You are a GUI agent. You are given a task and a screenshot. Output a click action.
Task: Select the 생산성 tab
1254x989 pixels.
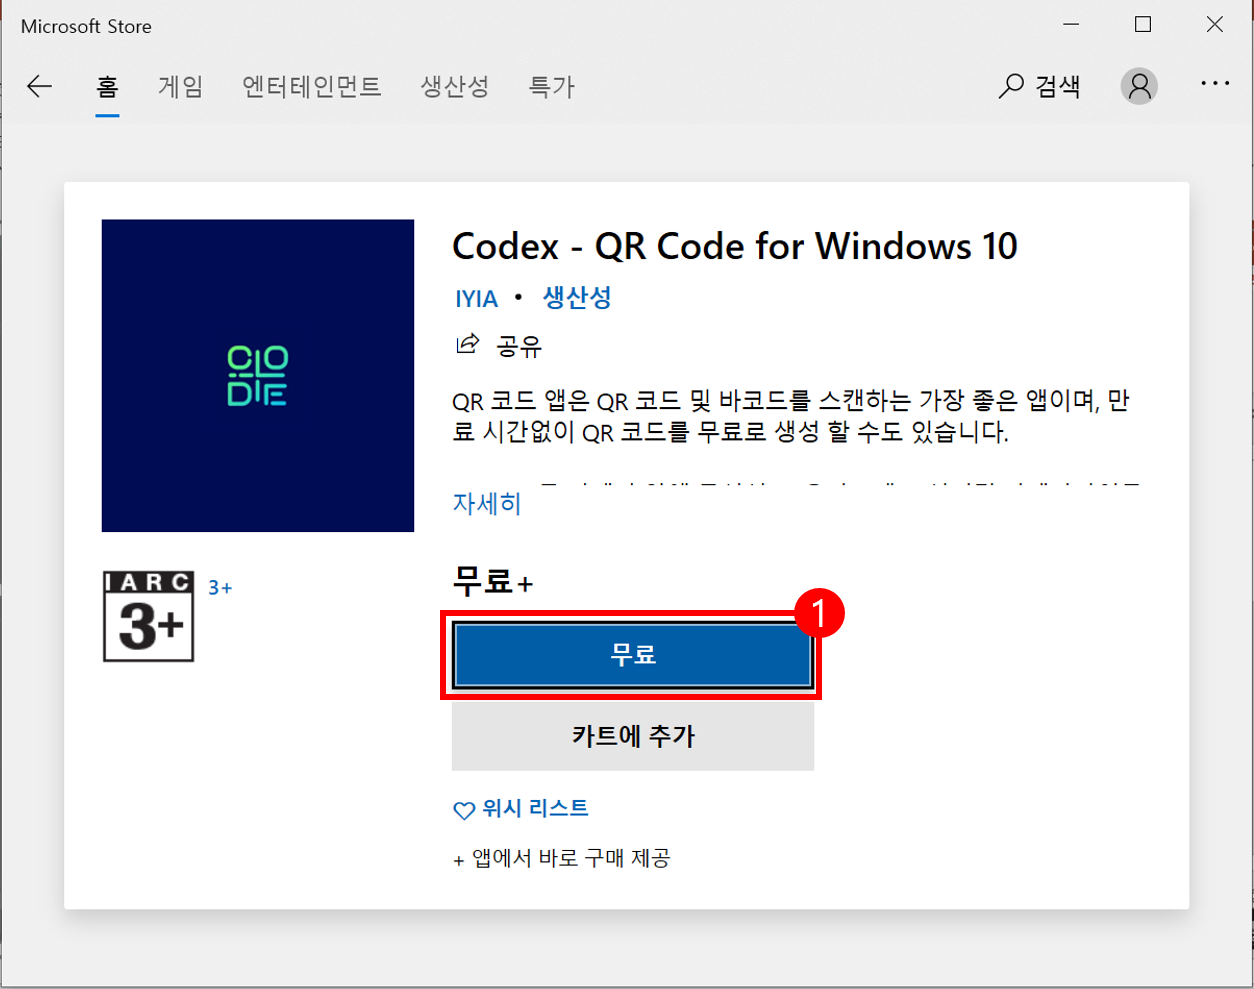click(454, 87)
